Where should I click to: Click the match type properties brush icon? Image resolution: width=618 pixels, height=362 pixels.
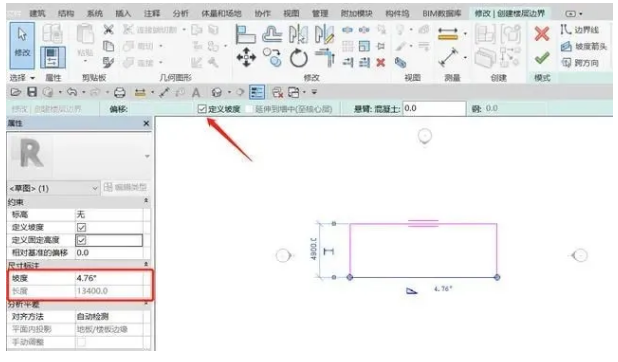[108, 62]
